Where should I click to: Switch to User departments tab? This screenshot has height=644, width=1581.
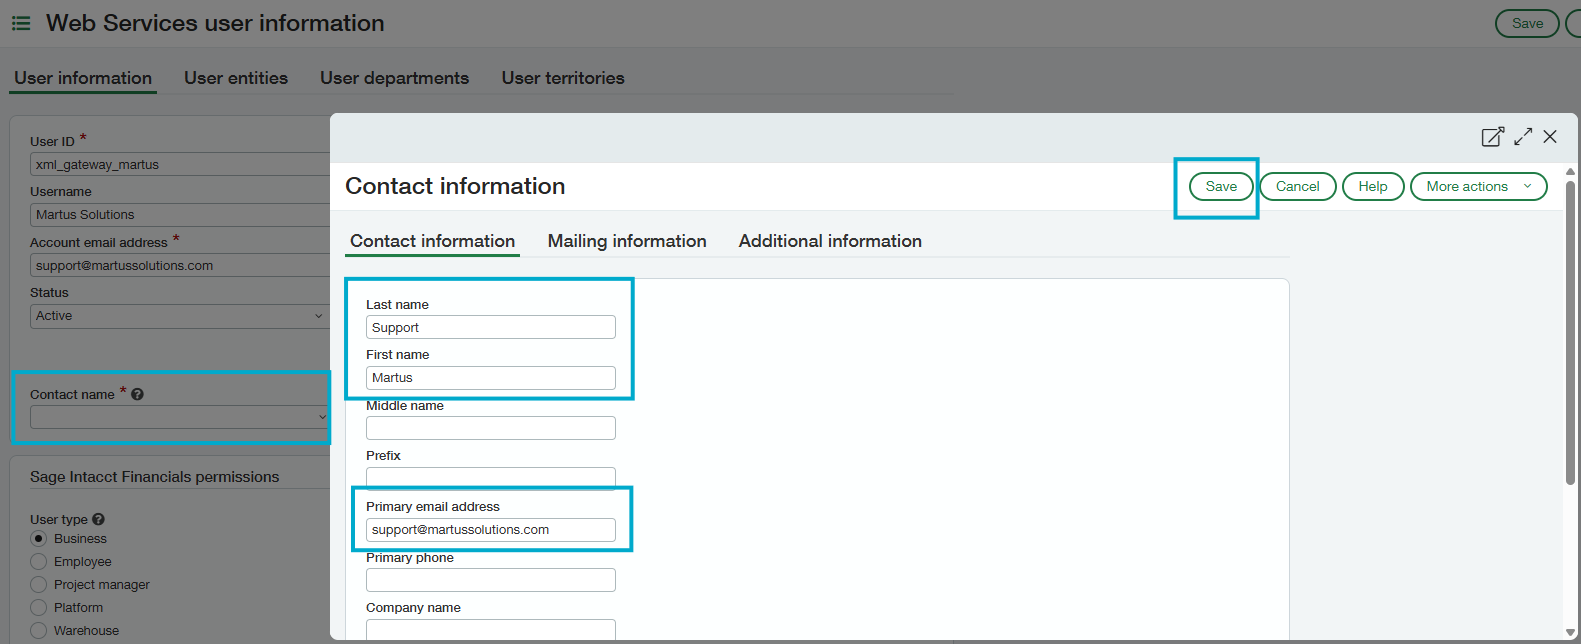click(x=394, y=78)
